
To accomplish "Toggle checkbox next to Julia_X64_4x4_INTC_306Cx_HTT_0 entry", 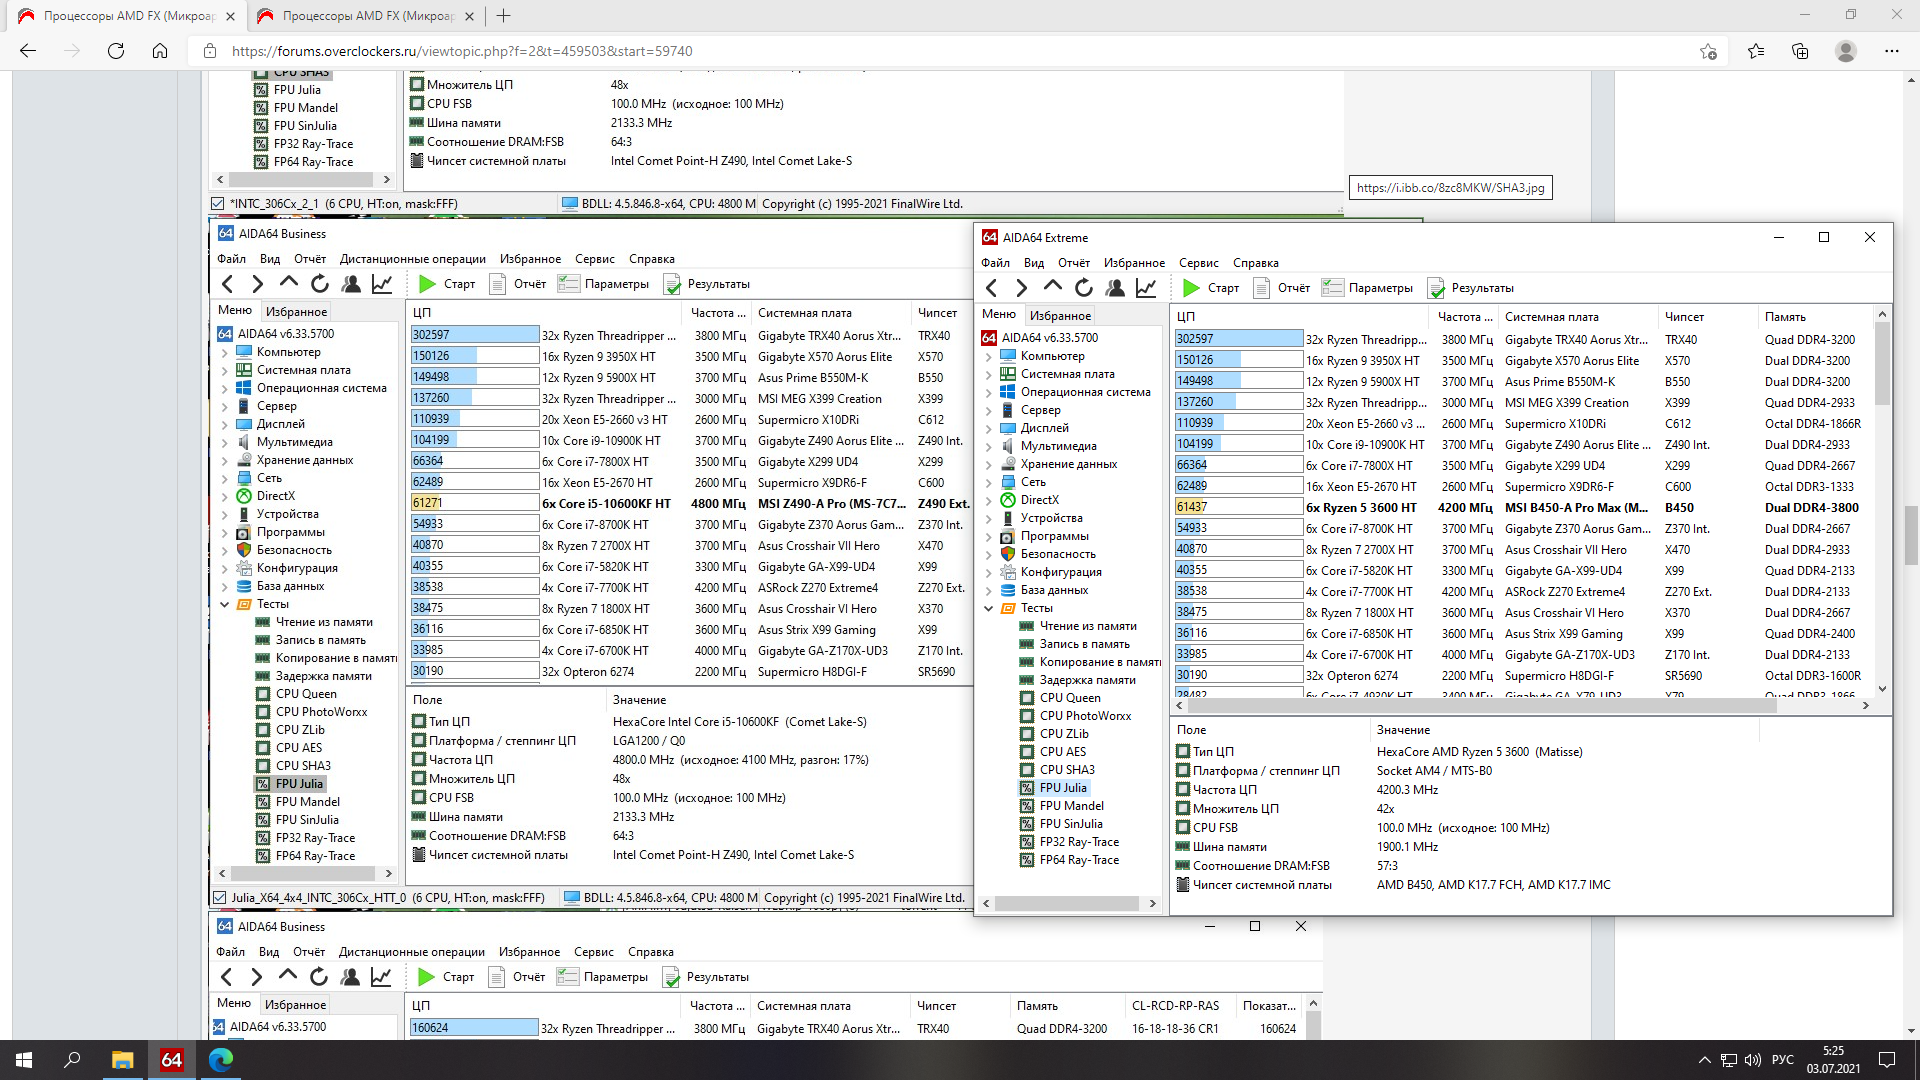I will [x=219, y=897].
